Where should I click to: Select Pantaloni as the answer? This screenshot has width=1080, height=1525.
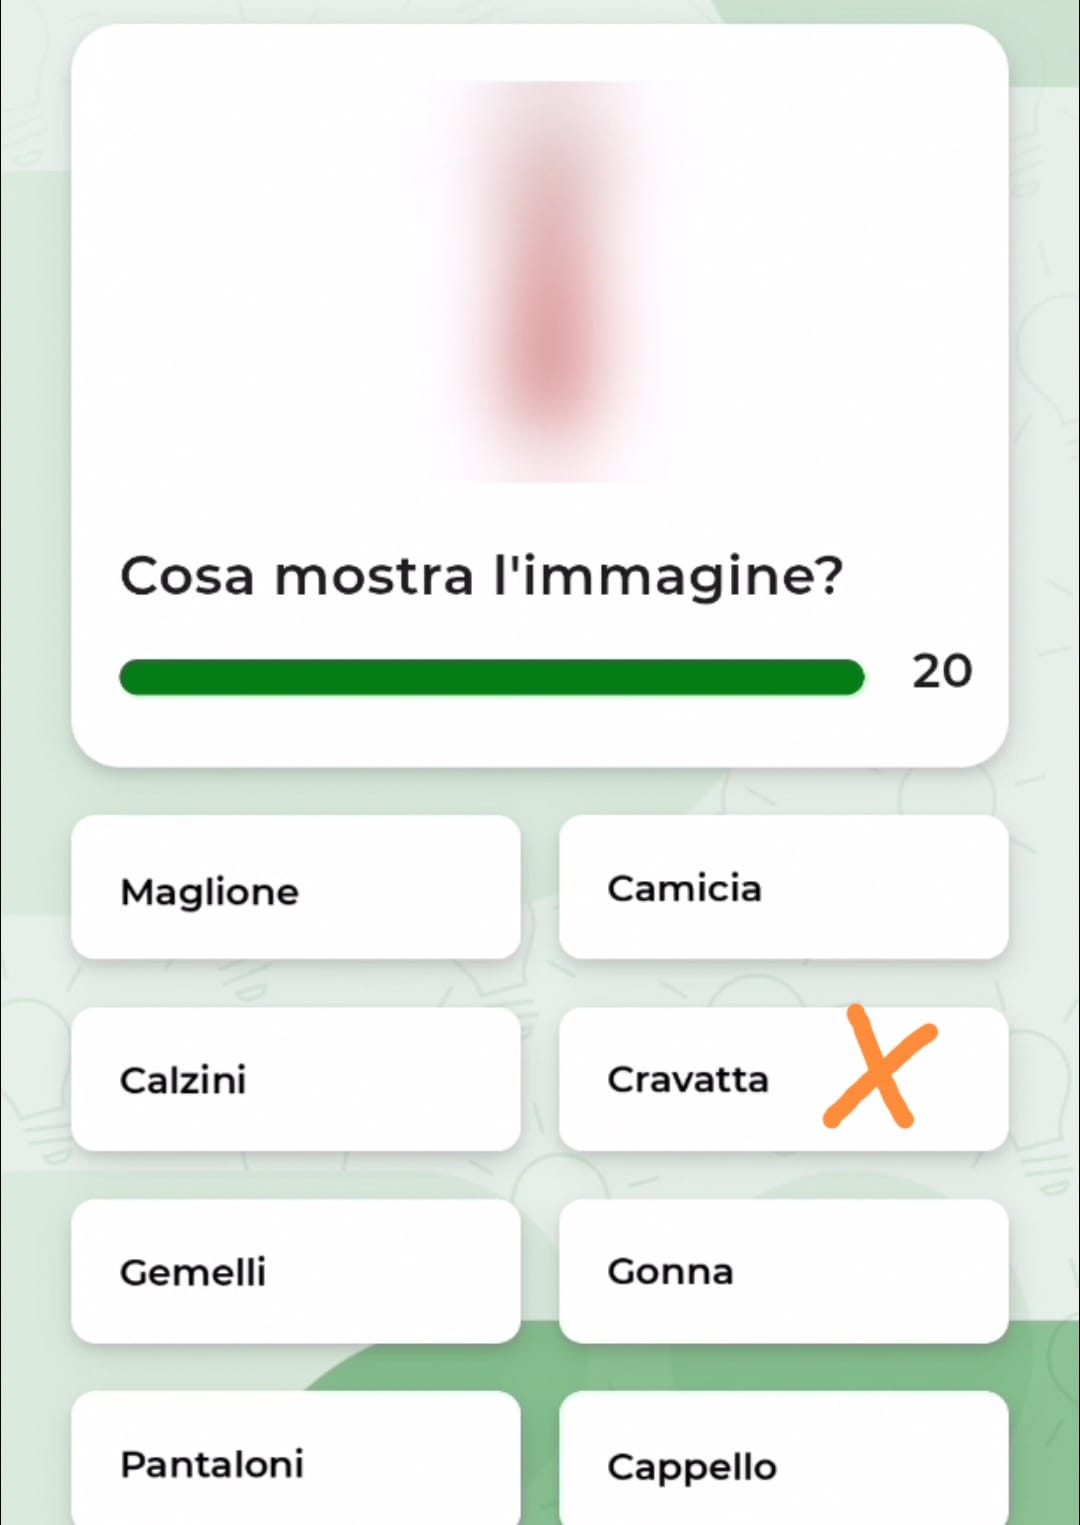click(x=296, y=1460)
